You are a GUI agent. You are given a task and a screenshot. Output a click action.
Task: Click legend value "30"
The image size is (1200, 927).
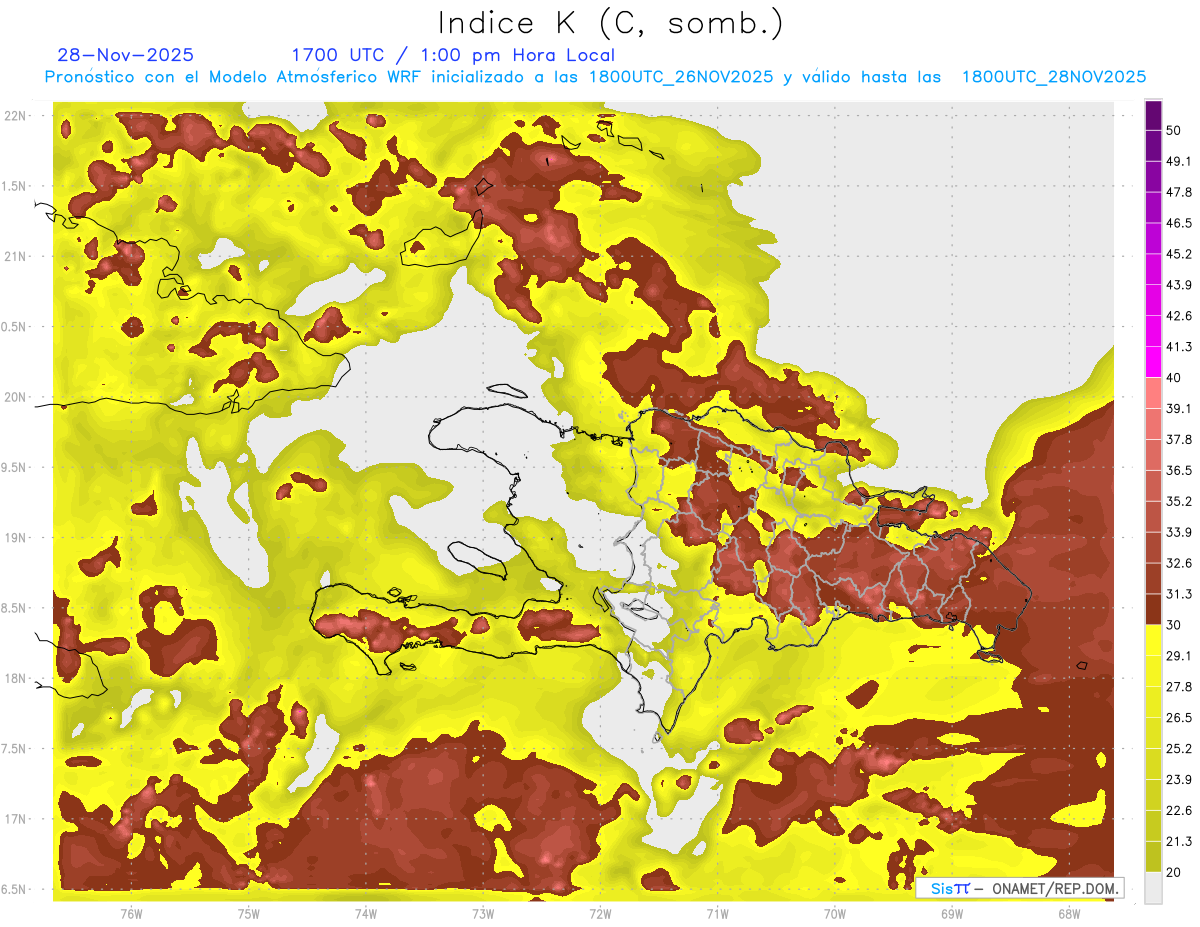tap(1174, 625)
